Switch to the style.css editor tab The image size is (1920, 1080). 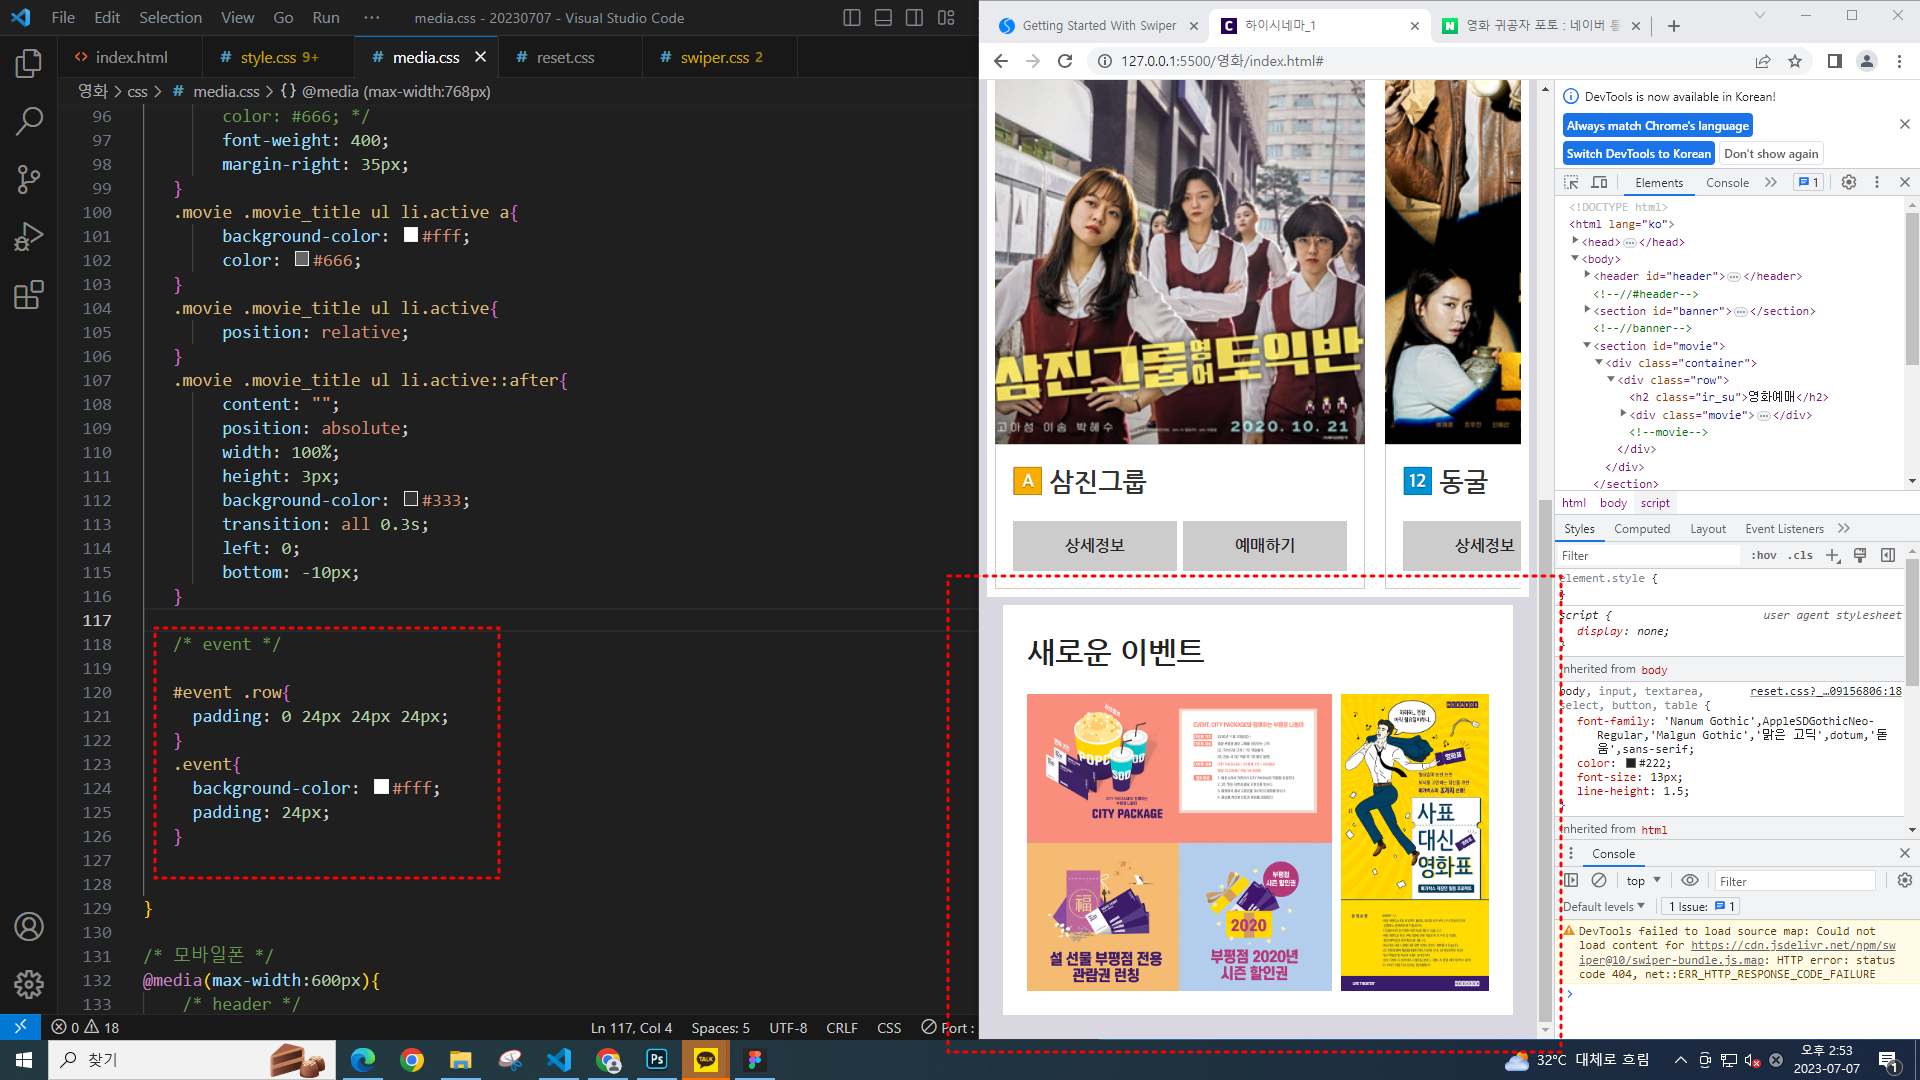[268, 57]
